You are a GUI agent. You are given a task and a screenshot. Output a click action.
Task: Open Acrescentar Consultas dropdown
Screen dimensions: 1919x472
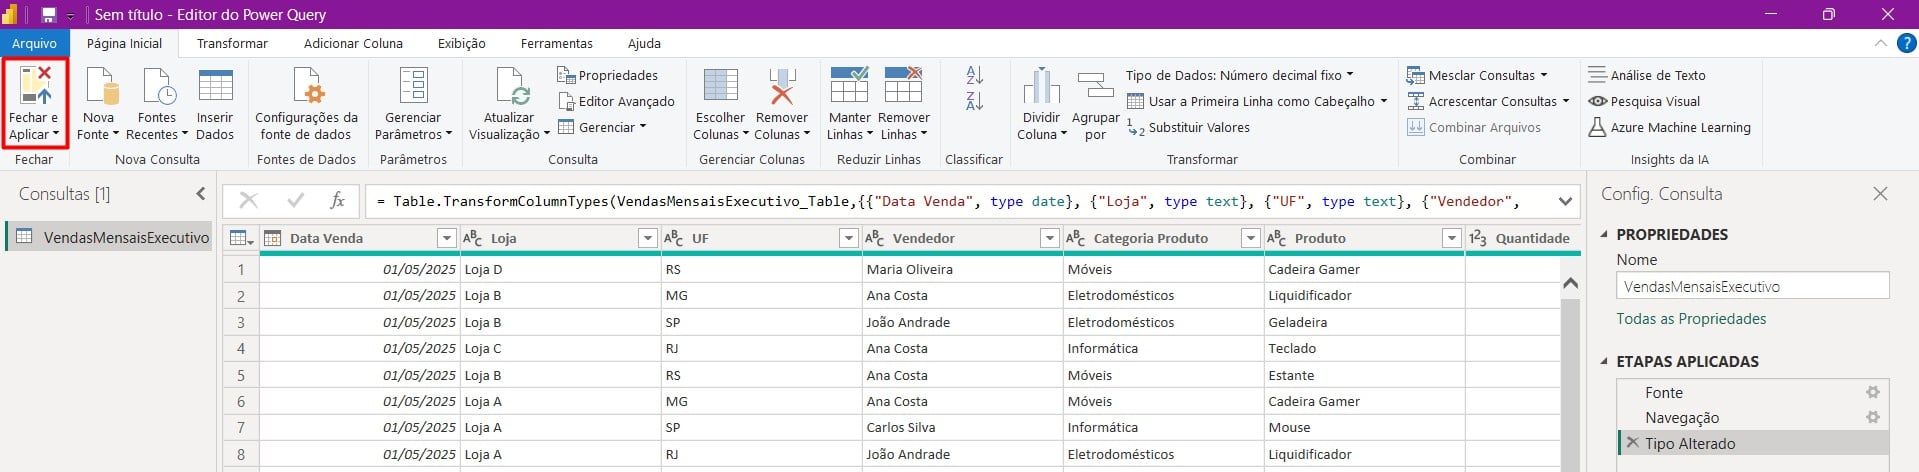[x=1488, y=101]
